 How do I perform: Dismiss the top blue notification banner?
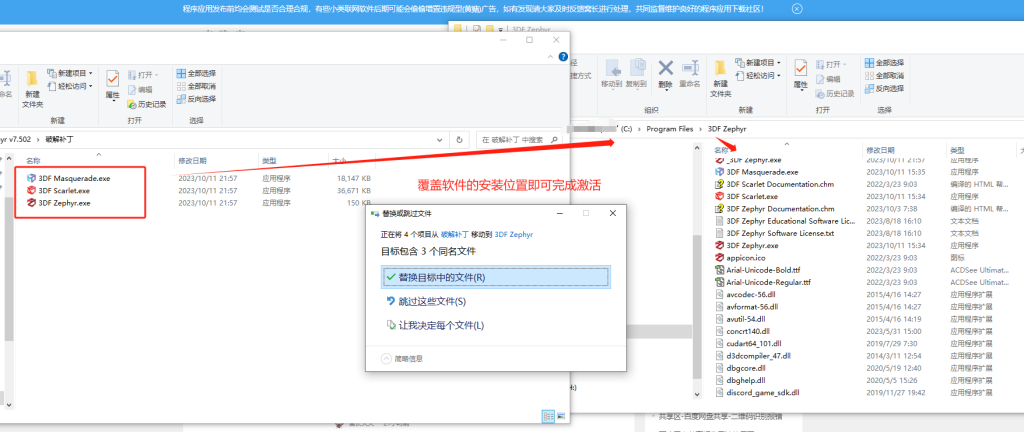pos(797,9)
